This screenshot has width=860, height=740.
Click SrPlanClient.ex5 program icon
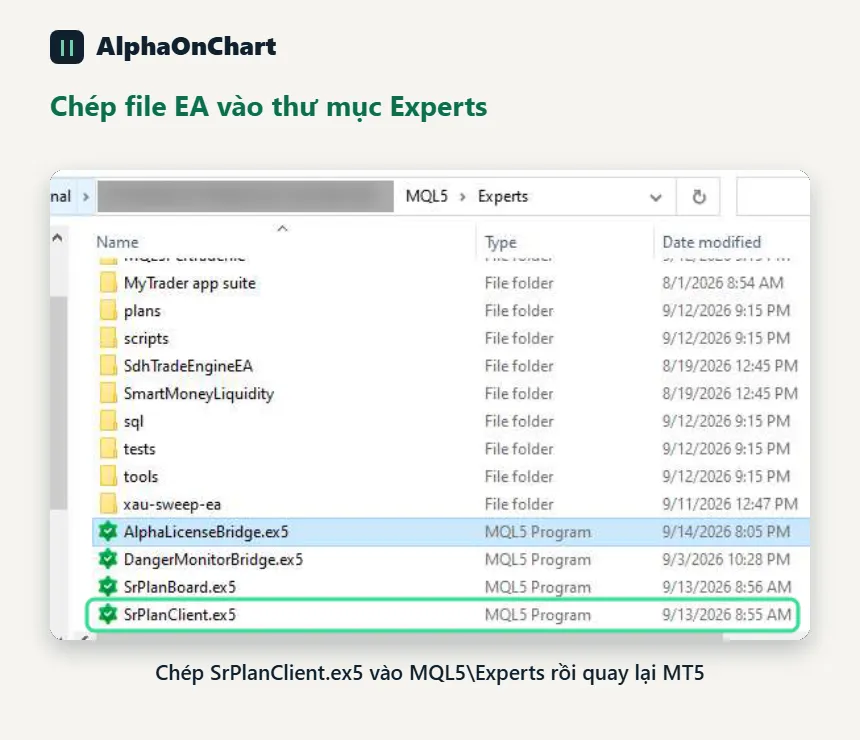point(108,614)
